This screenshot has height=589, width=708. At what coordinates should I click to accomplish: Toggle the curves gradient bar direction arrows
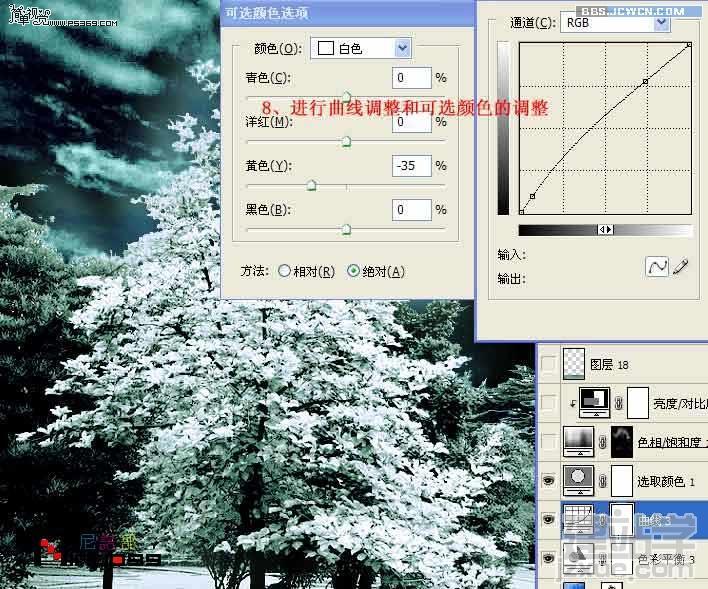click(x=606, y=229)
